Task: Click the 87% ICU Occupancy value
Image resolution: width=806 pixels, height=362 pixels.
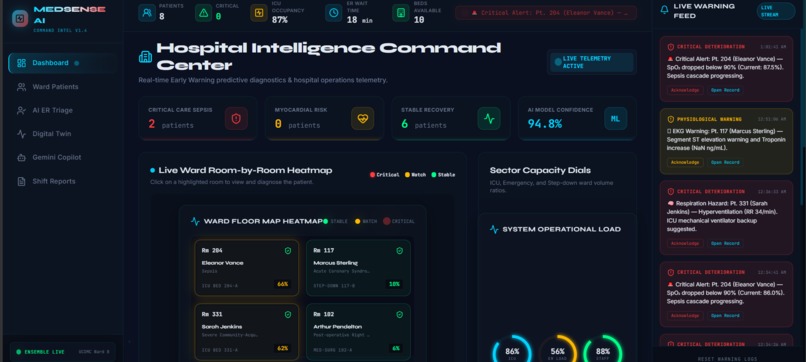Action: coord(280,20)
